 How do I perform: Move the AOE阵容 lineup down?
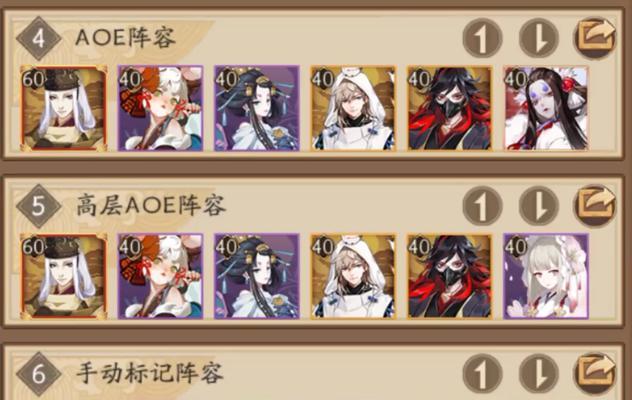point(539,38)
